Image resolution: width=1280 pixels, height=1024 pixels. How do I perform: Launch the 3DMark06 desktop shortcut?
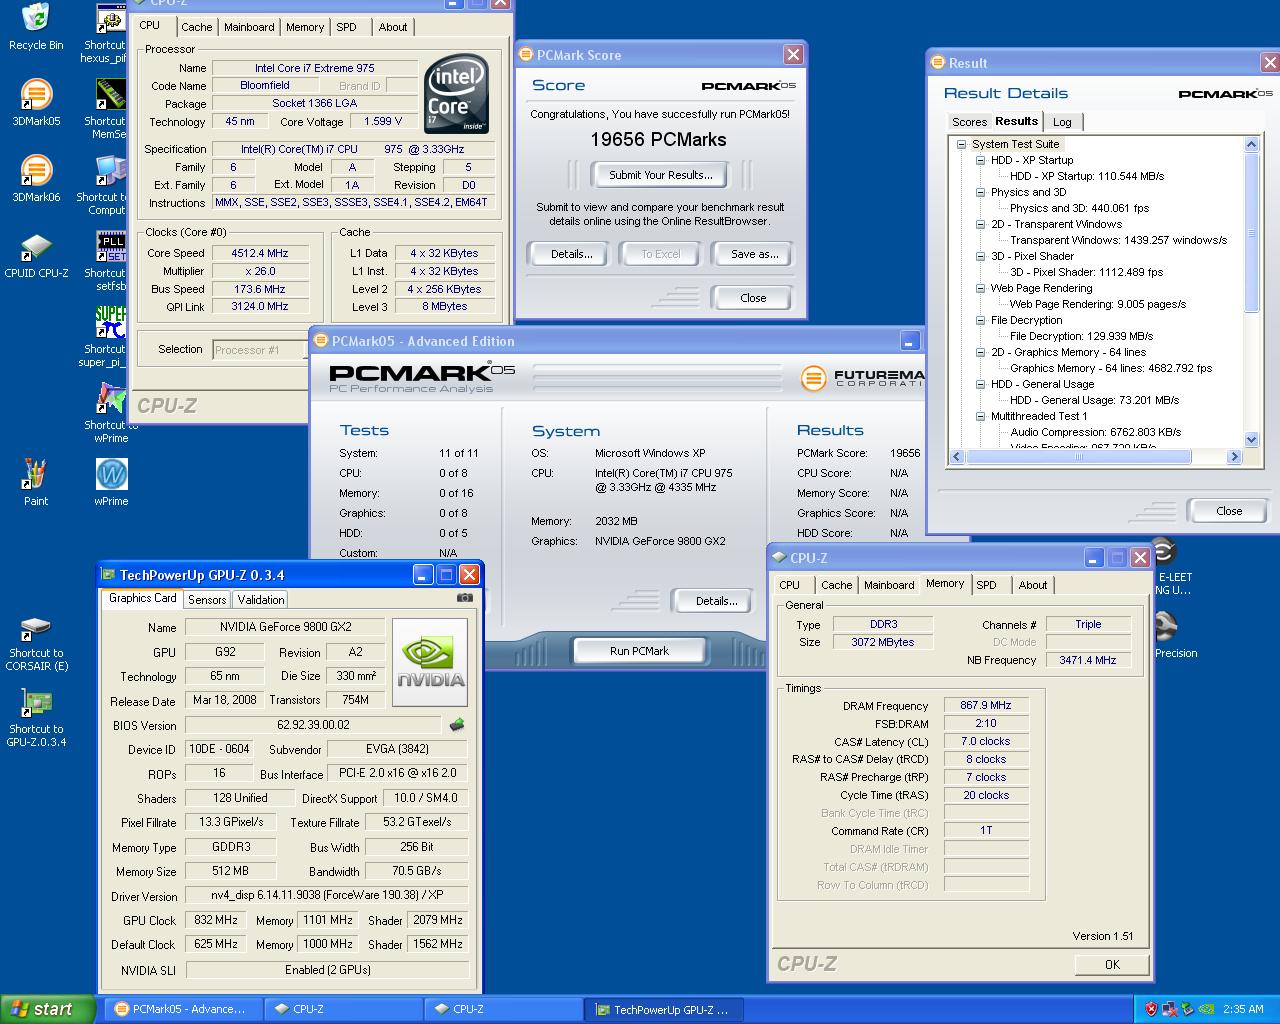click(x=36, y=177)
